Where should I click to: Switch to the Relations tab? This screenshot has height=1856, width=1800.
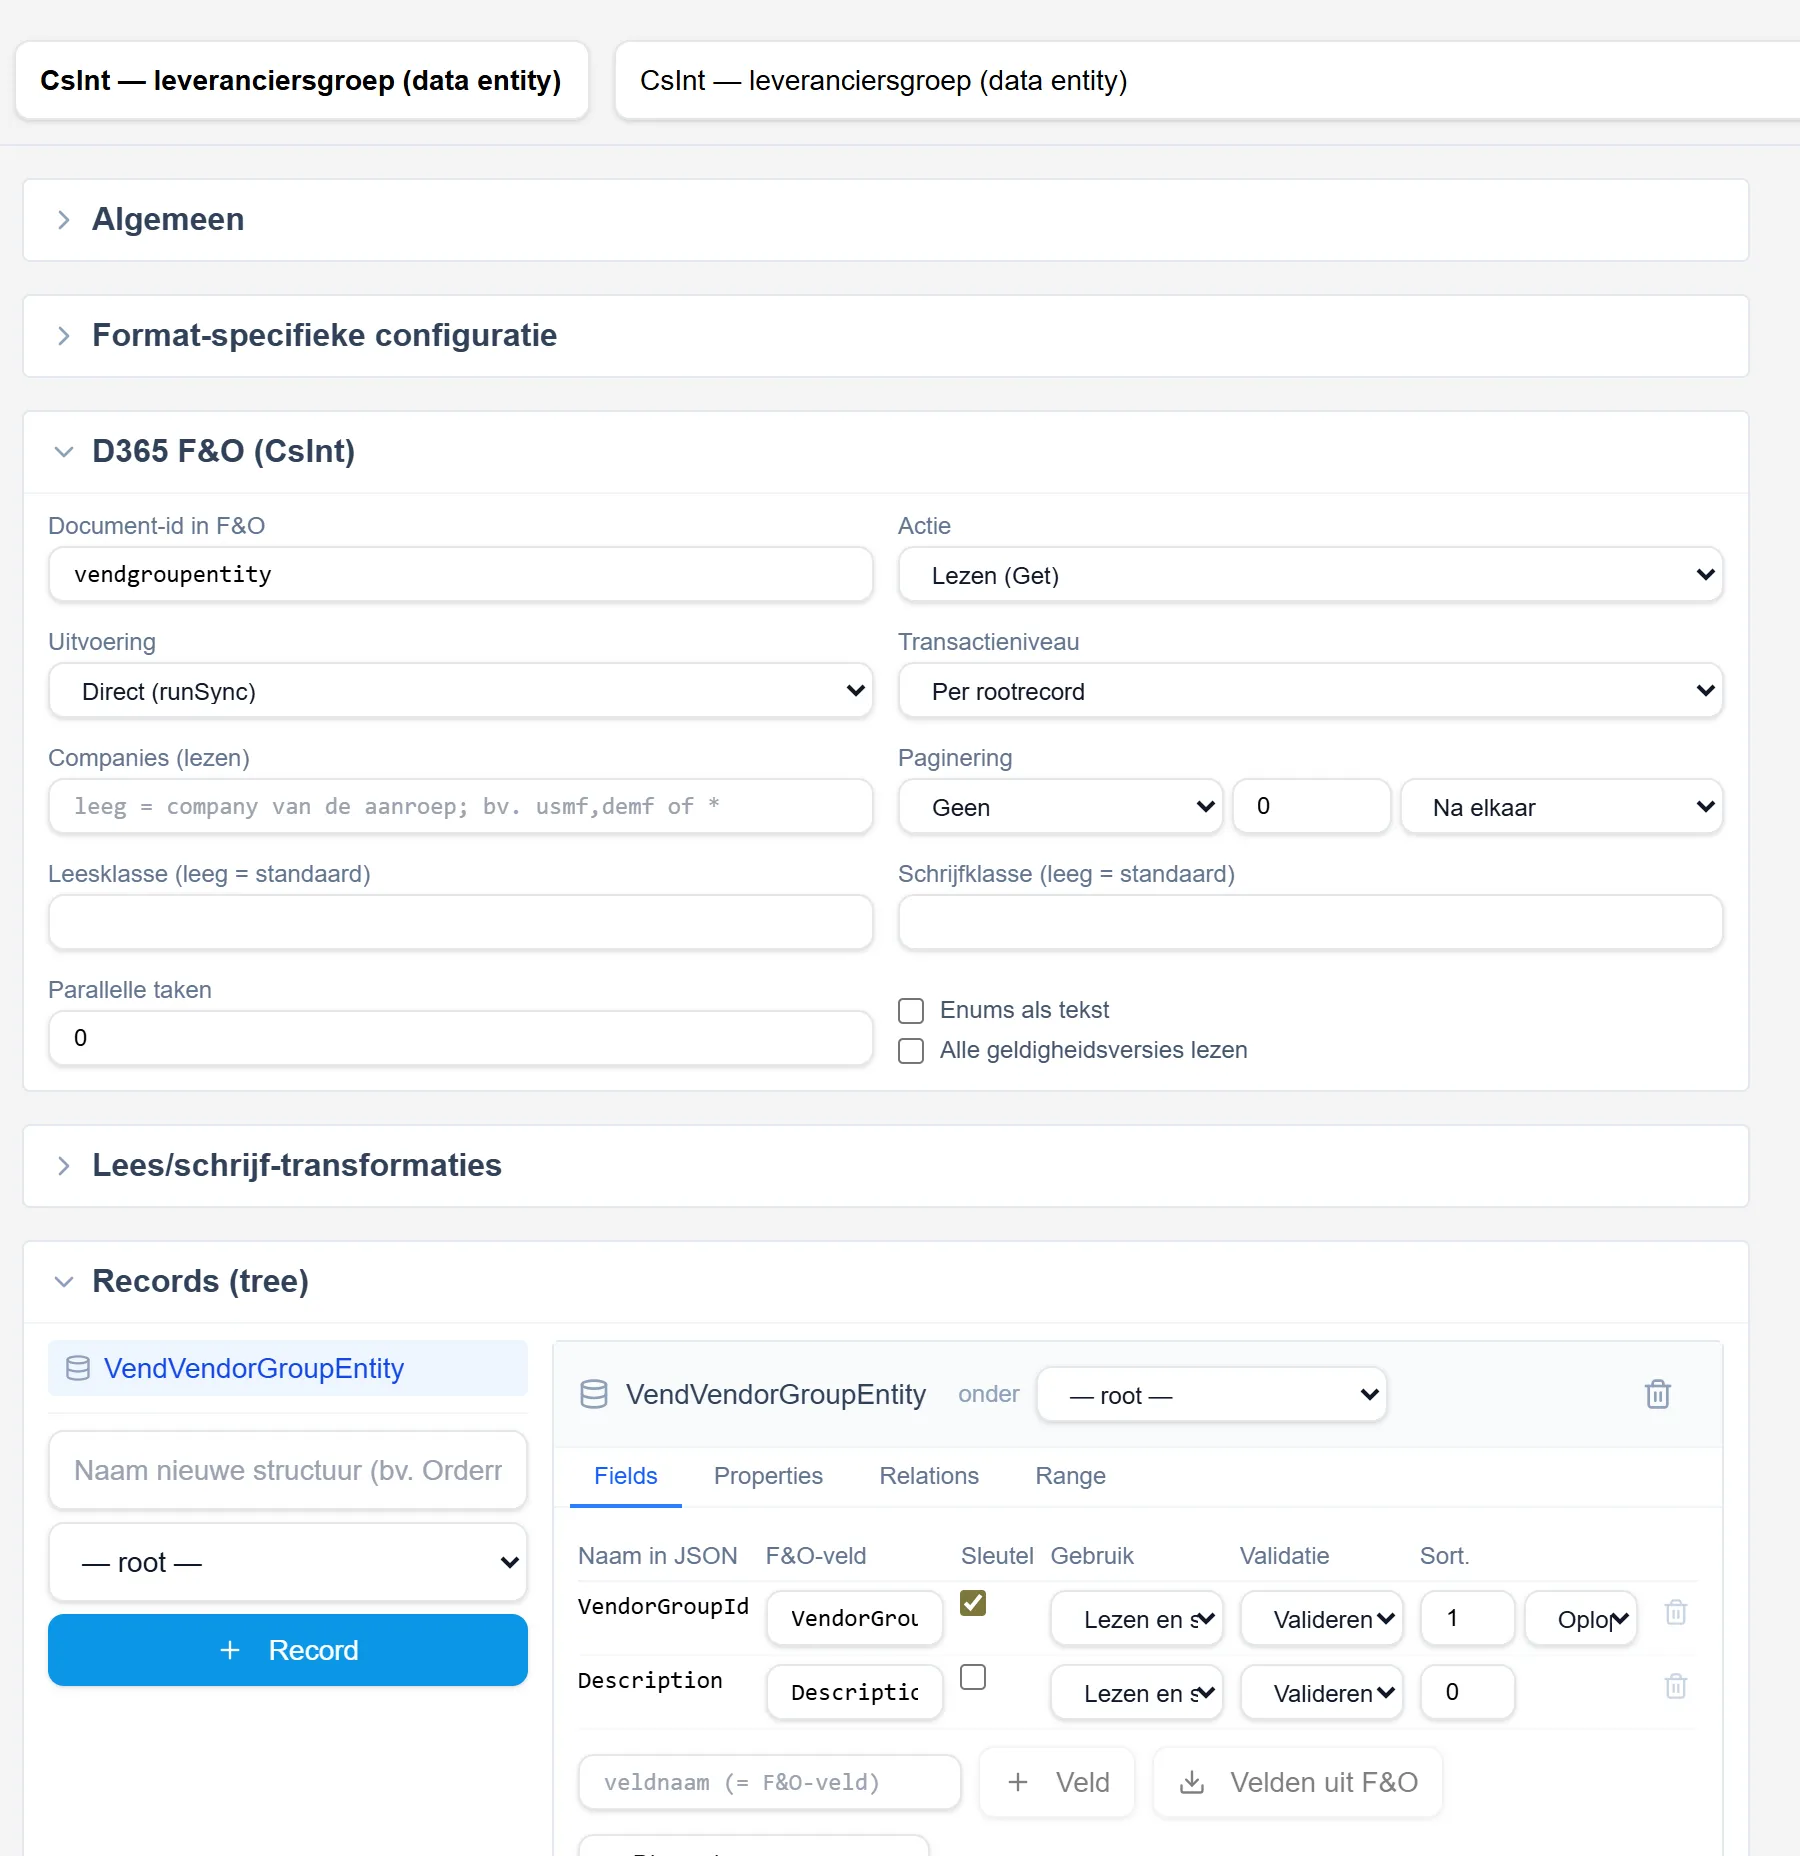pos(929,1476)
